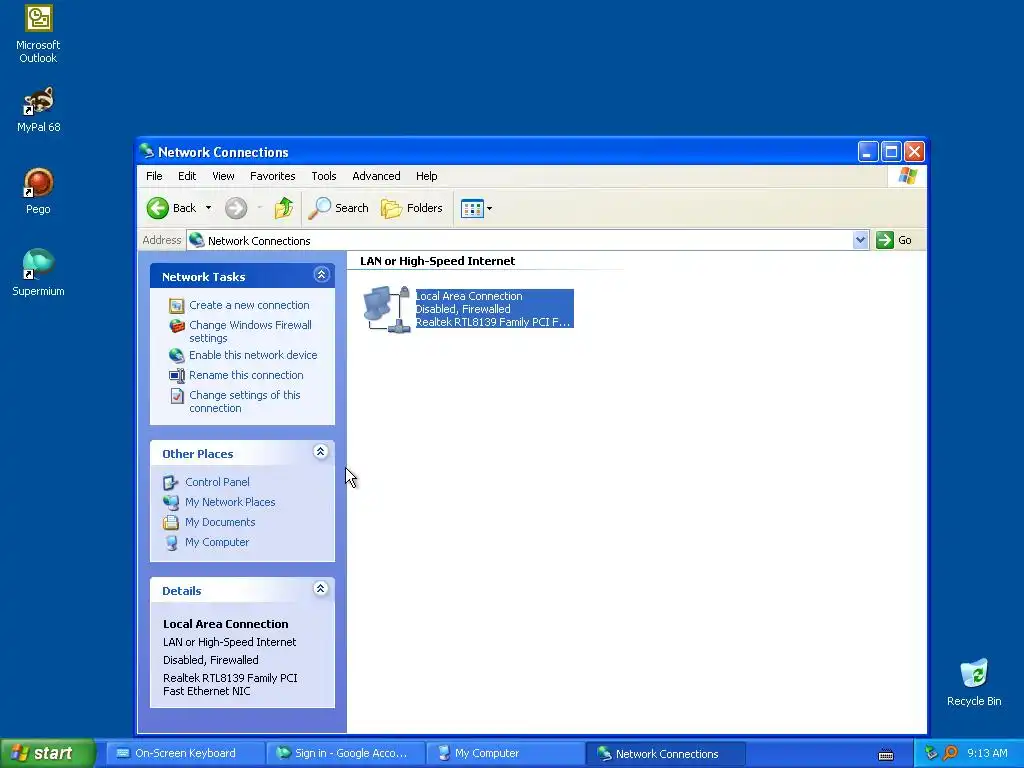Collapse the Details panel

321,589
